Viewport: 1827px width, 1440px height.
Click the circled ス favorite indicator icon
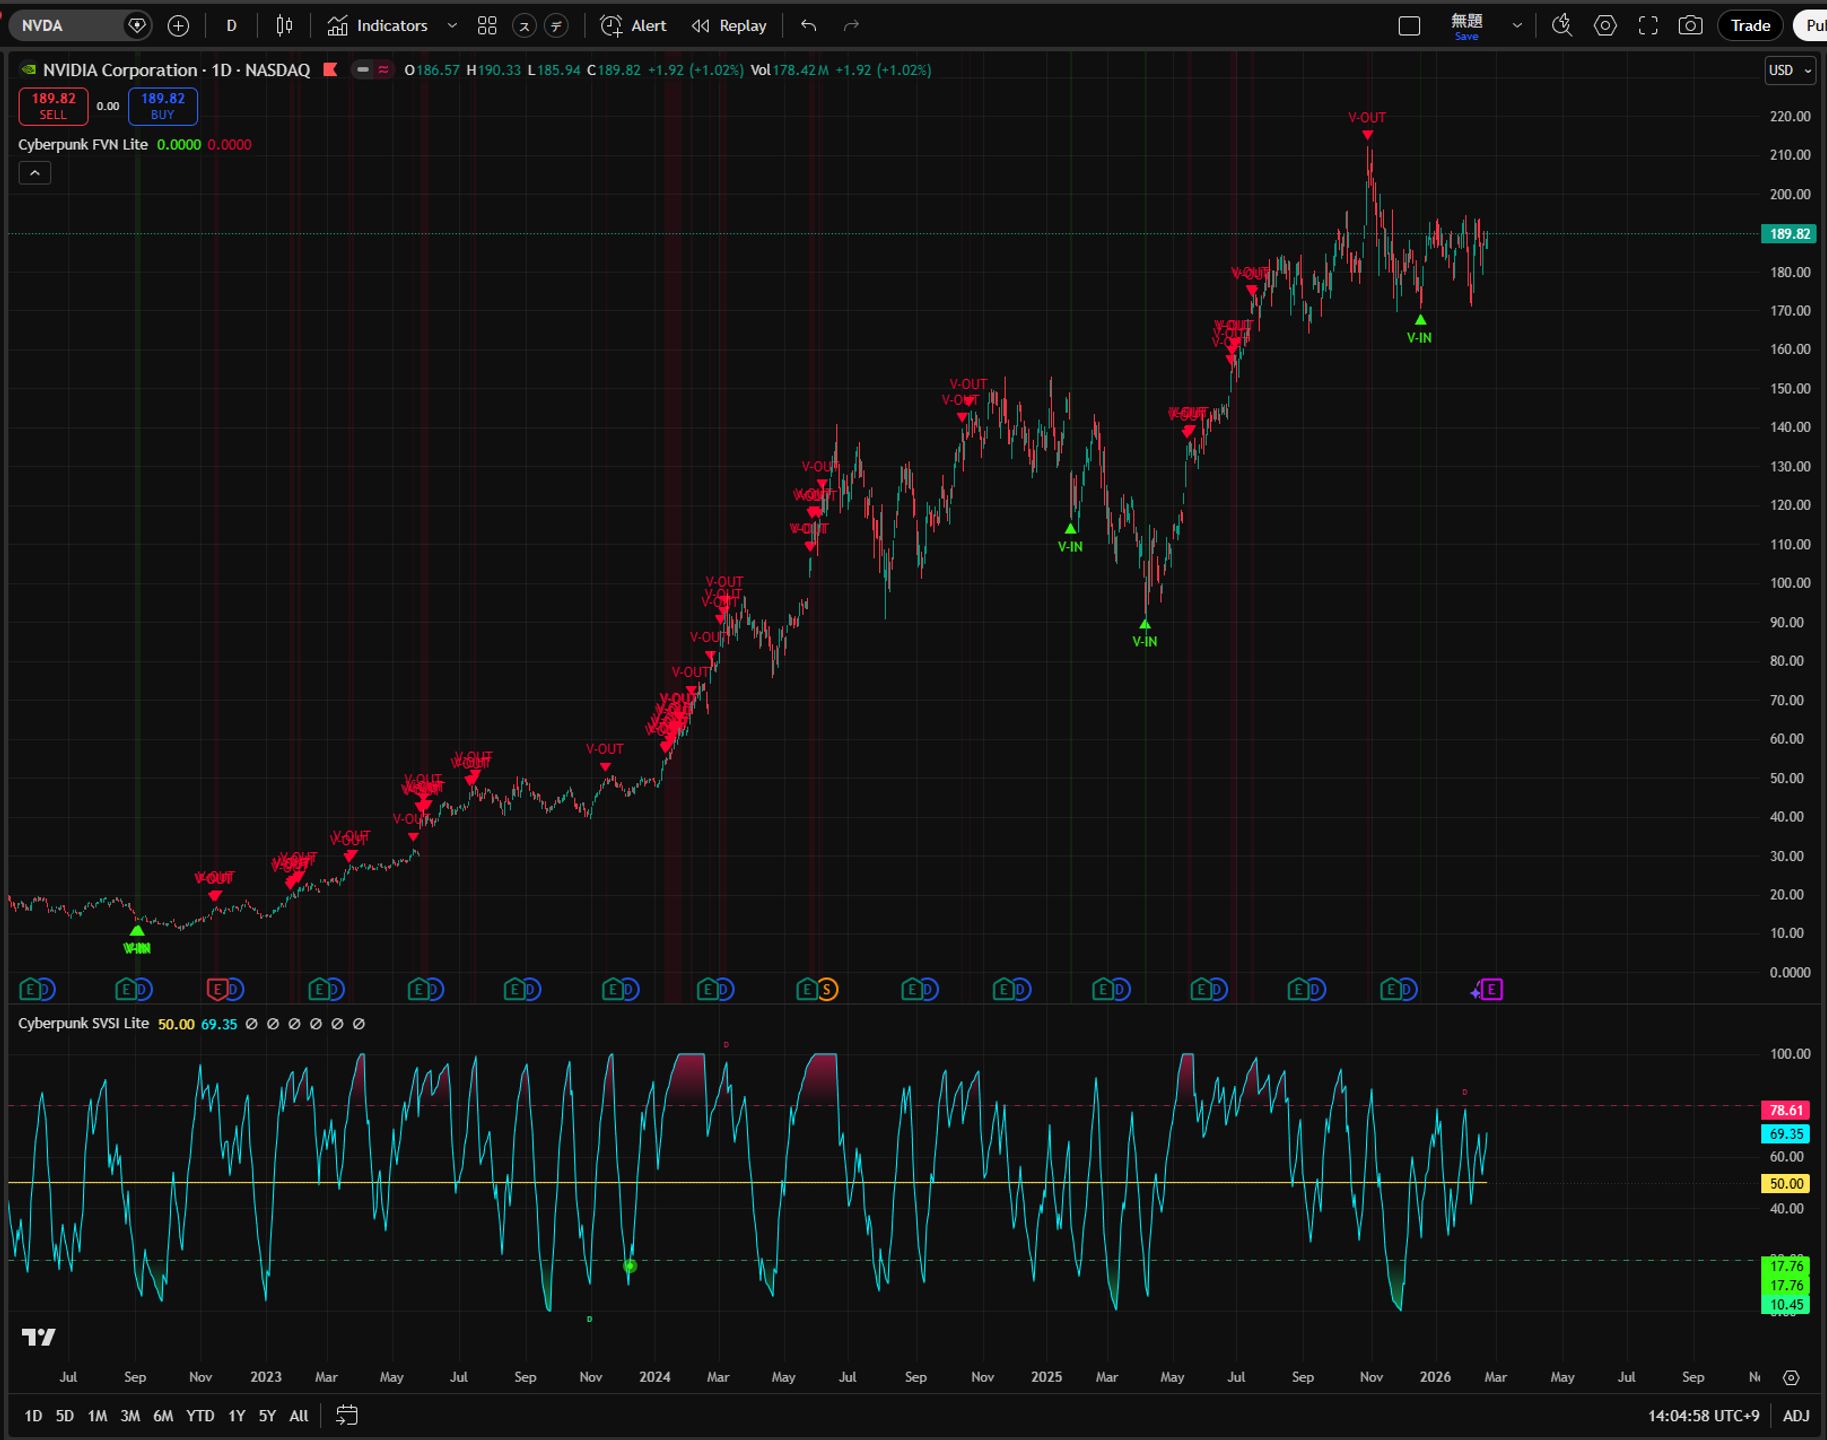click(x=524, y=26)
